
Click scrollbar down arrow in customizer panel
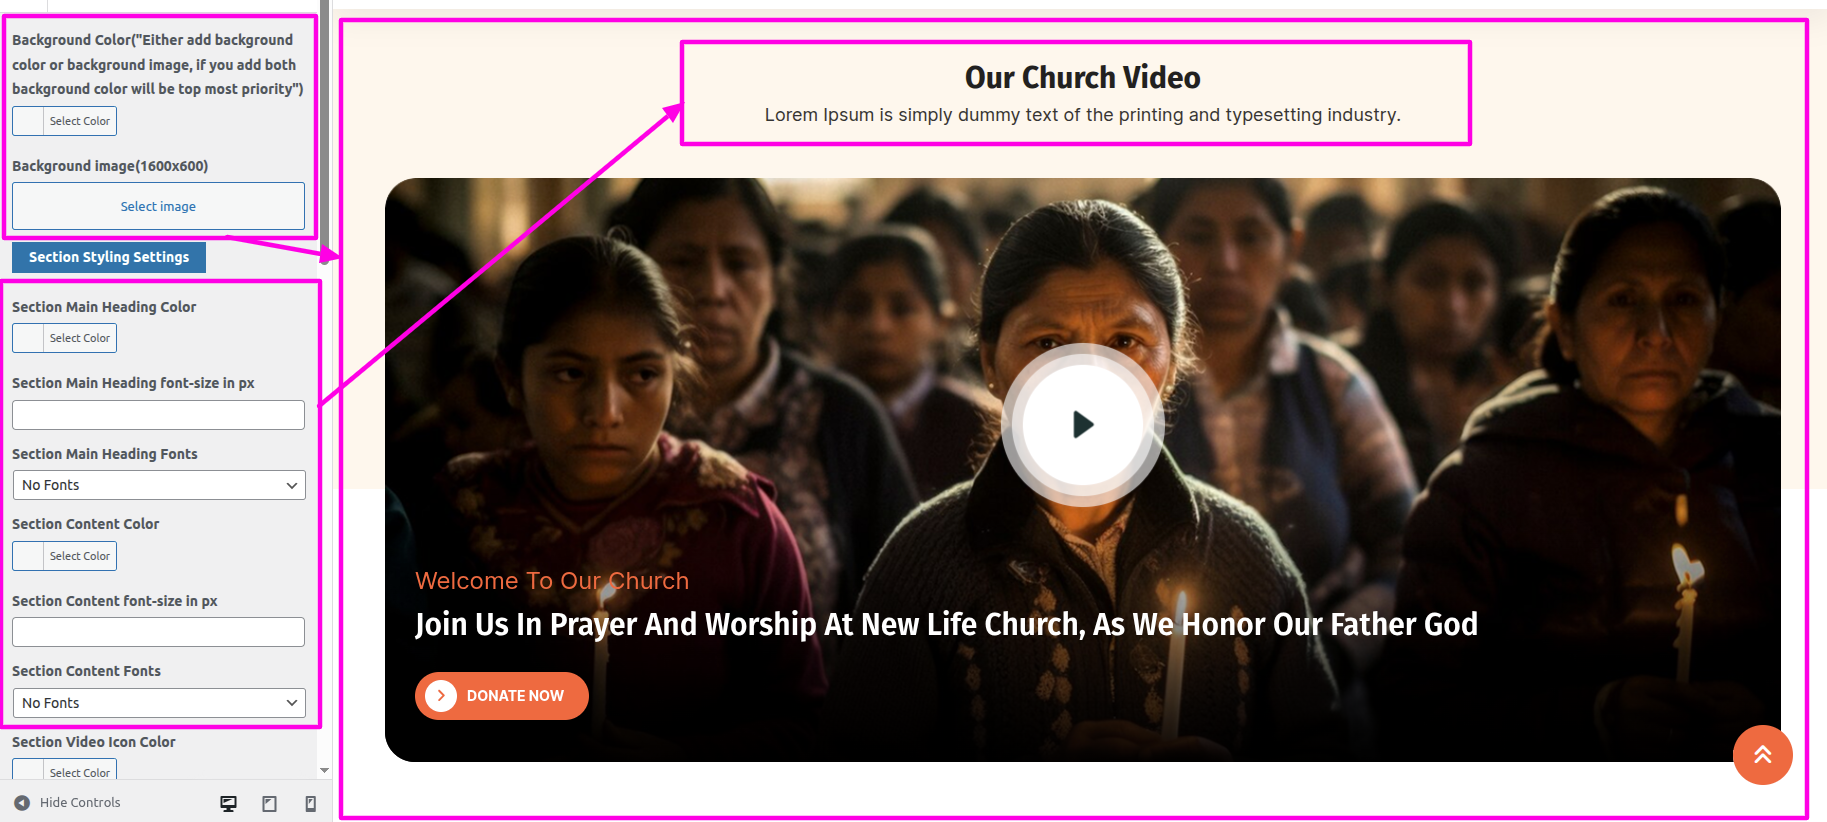point(324,770)
